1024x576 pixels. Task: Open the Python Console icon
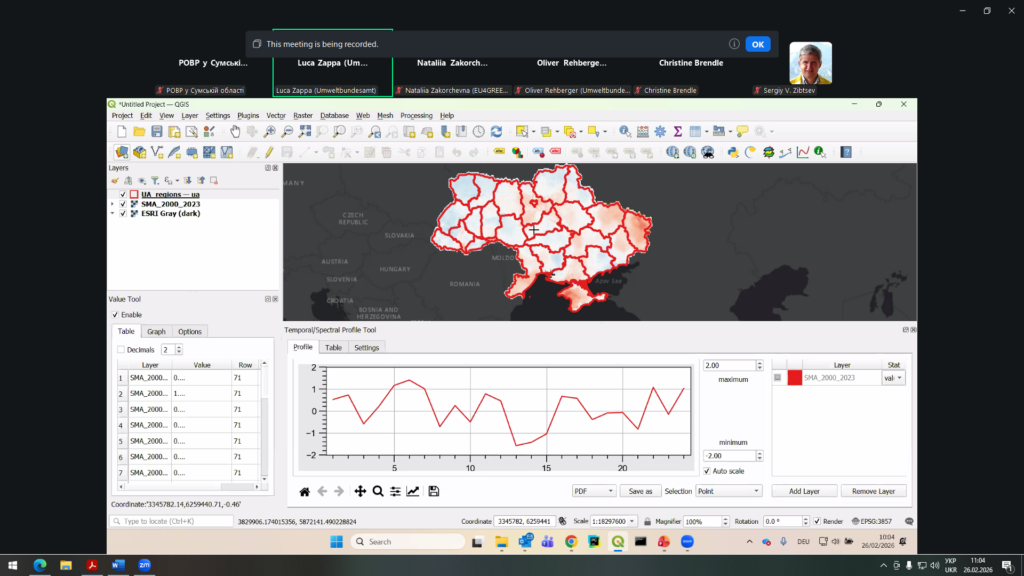coord(733,152)
